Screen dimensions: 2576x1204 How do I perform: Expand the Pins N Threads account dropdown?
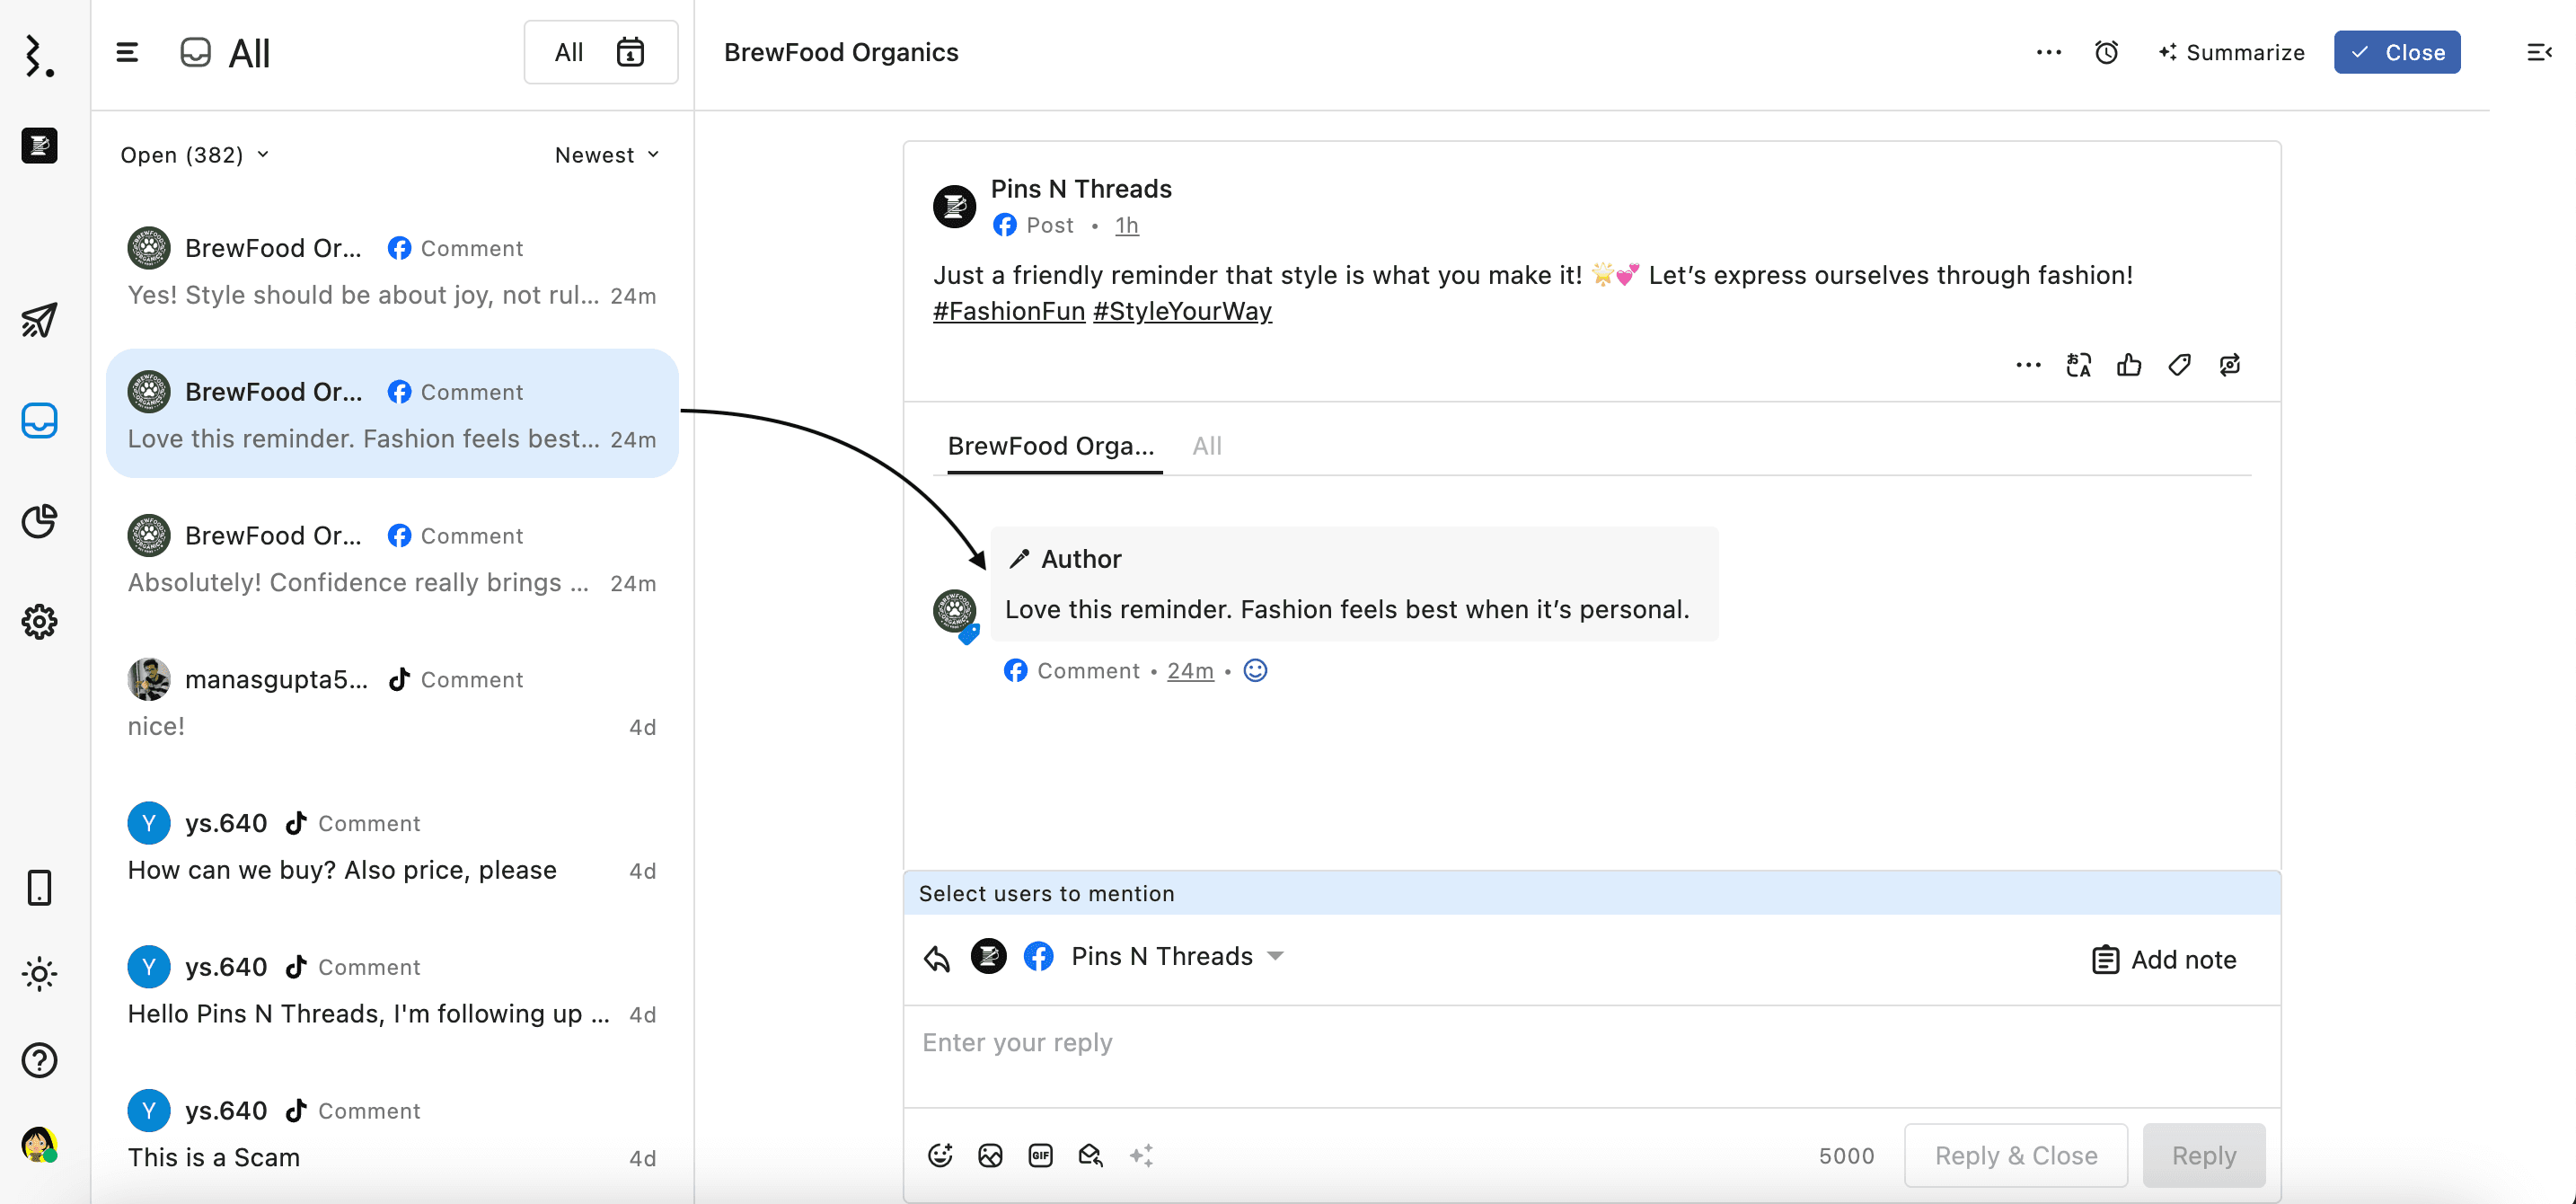click(x=1275, y=956)
